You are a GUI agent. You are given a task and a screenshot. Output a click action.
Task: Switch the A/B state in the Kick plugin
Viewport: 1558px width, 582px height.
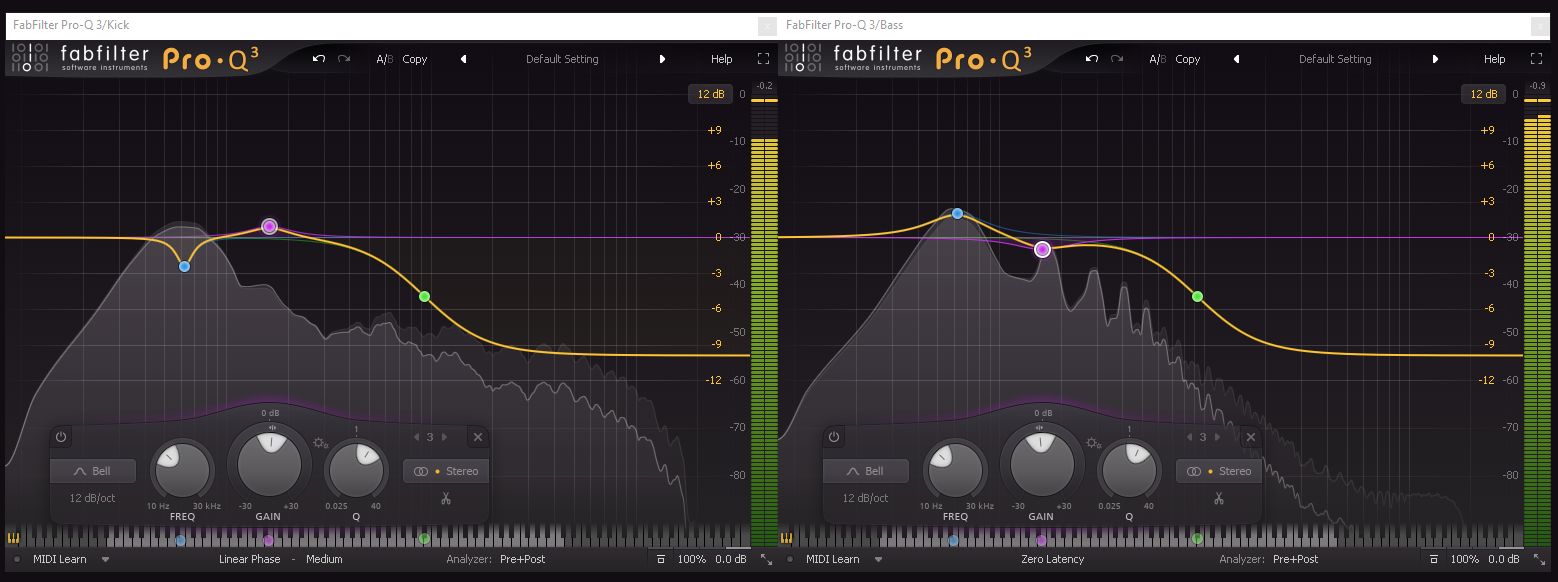(384, 59)
